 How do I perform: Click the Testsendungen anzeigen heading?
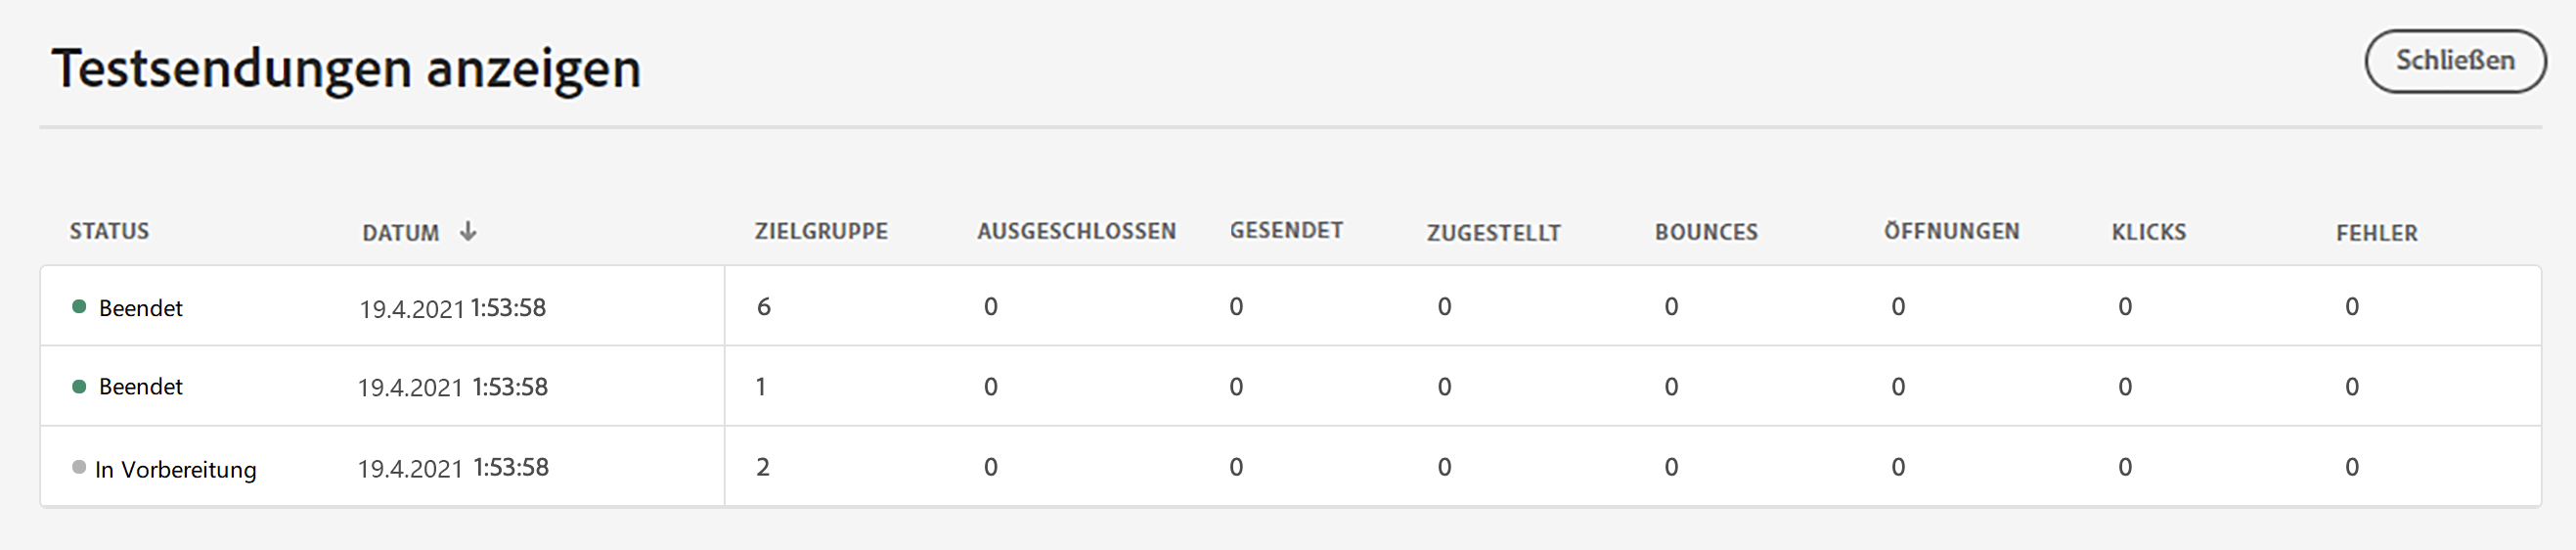(346, 68)
